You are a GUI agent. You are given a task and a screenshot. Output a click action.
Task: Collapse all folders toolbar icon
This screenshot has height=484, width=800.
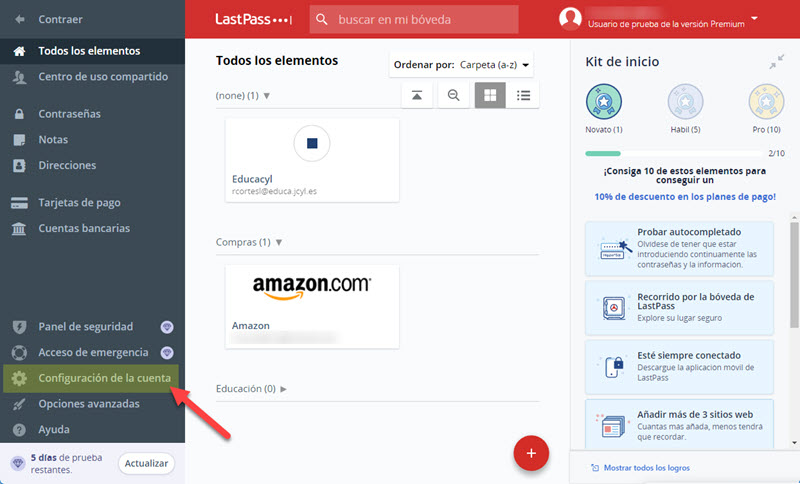coord(417,95)
